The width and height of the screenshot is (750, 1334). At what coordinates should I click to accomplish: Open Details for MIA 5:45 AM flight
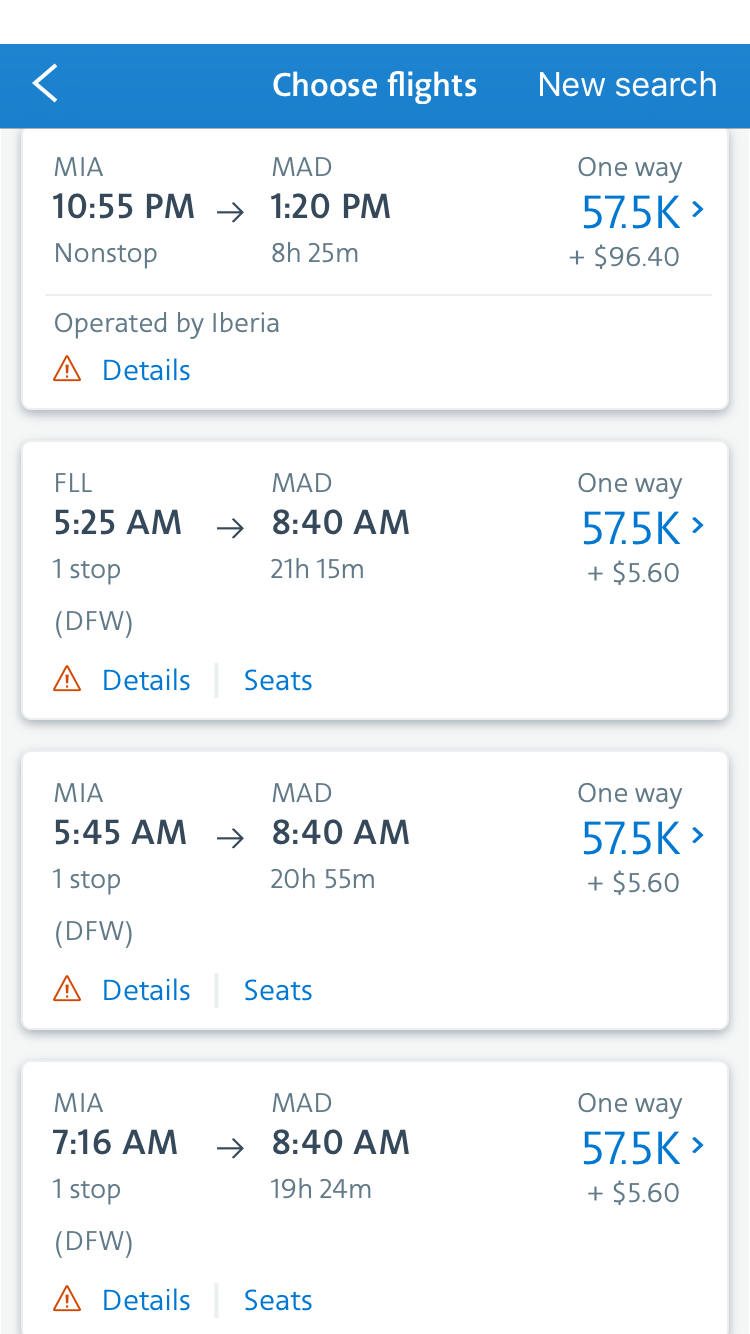pos(146,990)
